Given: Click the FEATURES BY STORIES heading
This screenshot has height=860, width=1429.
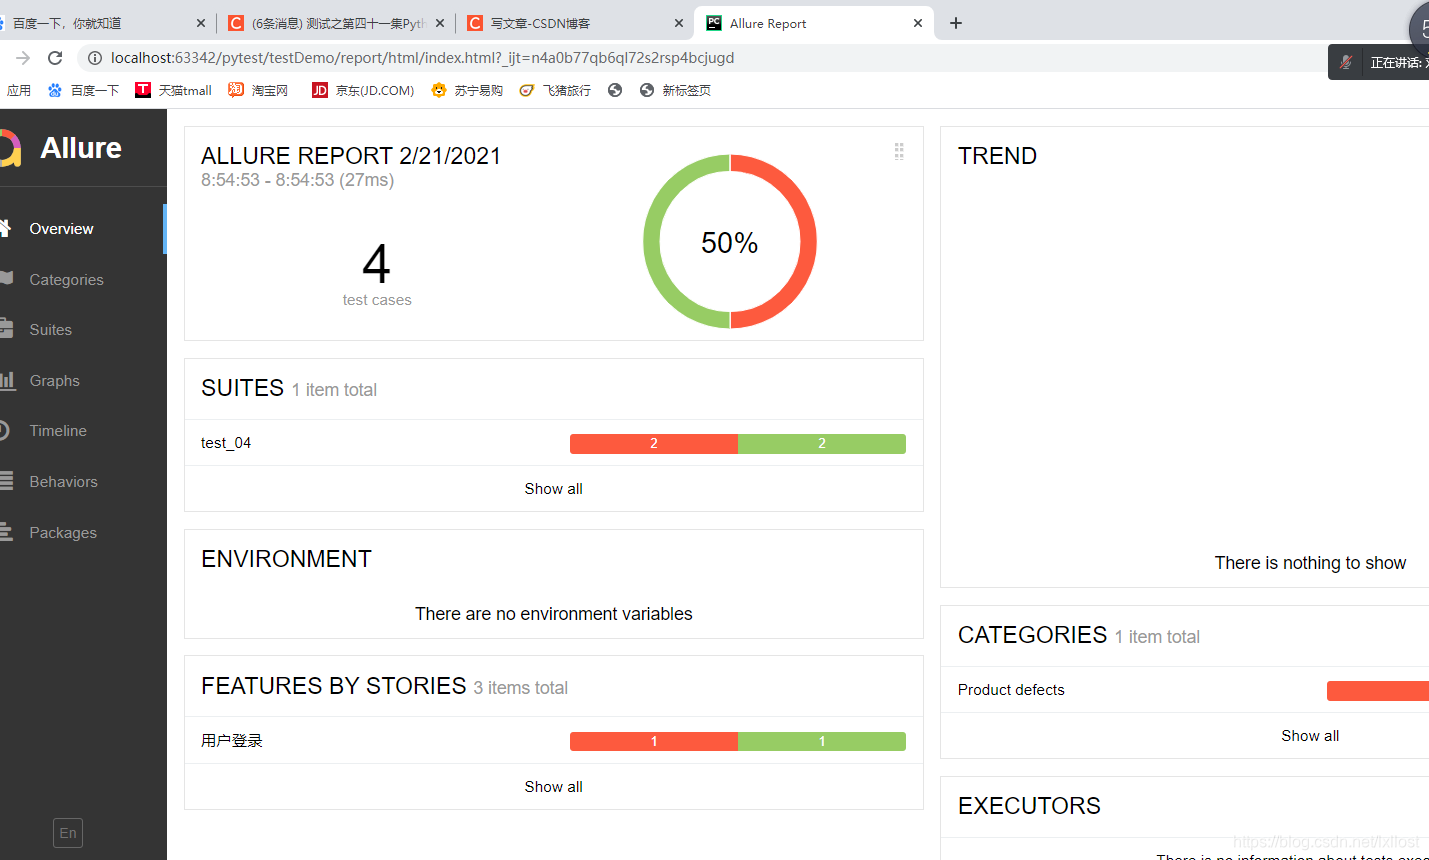Looking at the screenshot, I should [334, 686].
